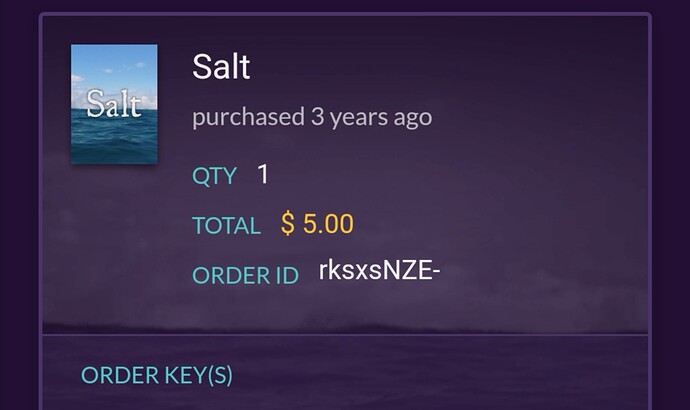Select the order ID rksxsNZE- text
Image resolution: width=690 pixels, height=410 pixels.
click(379, 270)
